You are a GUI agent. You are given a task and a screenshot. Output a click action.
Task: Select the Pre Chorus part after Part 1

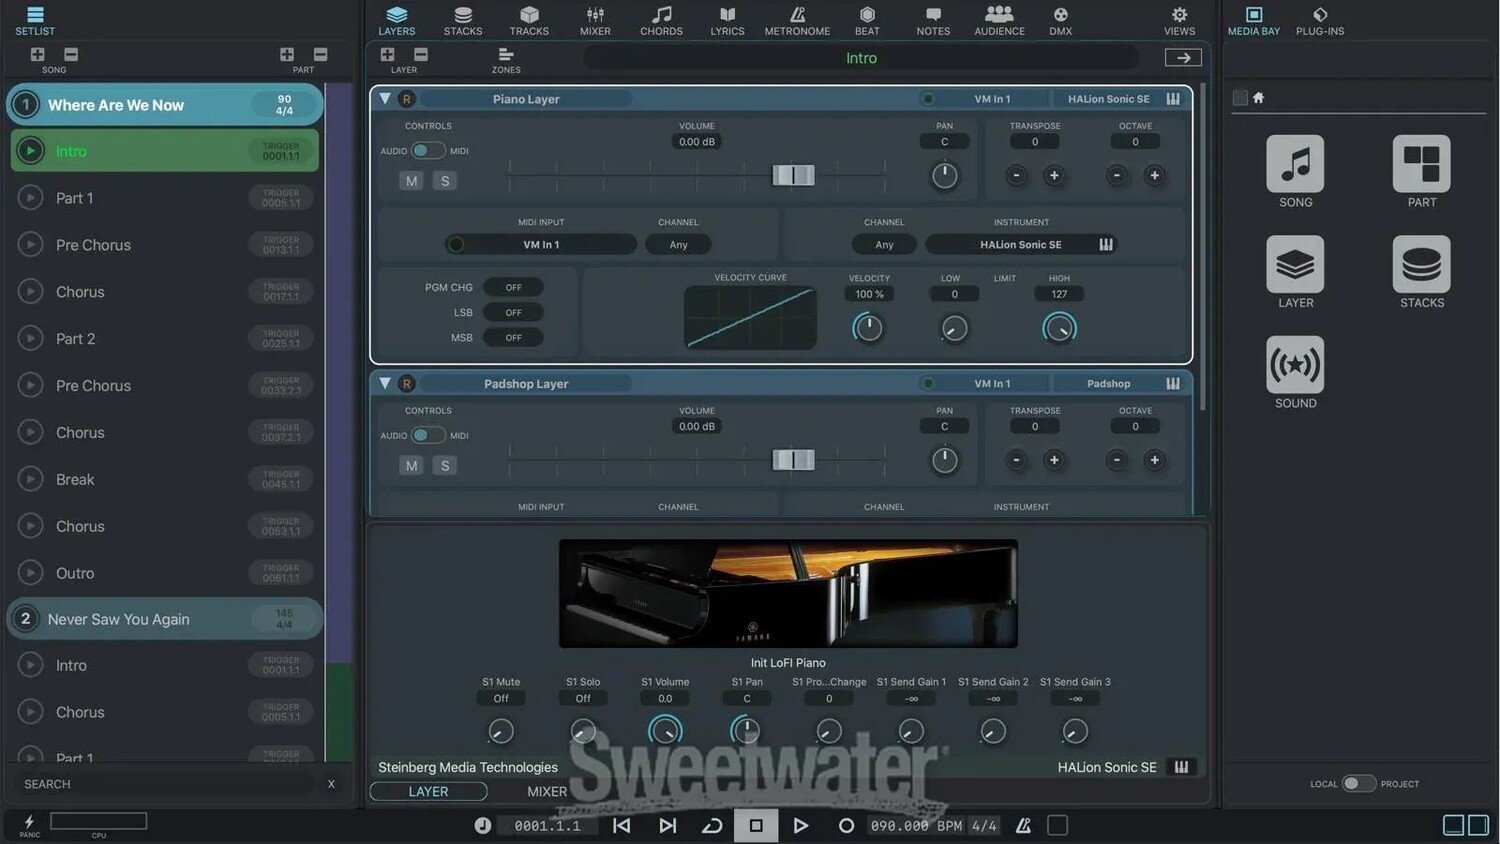pyautogui.click(x=93, y=245)
